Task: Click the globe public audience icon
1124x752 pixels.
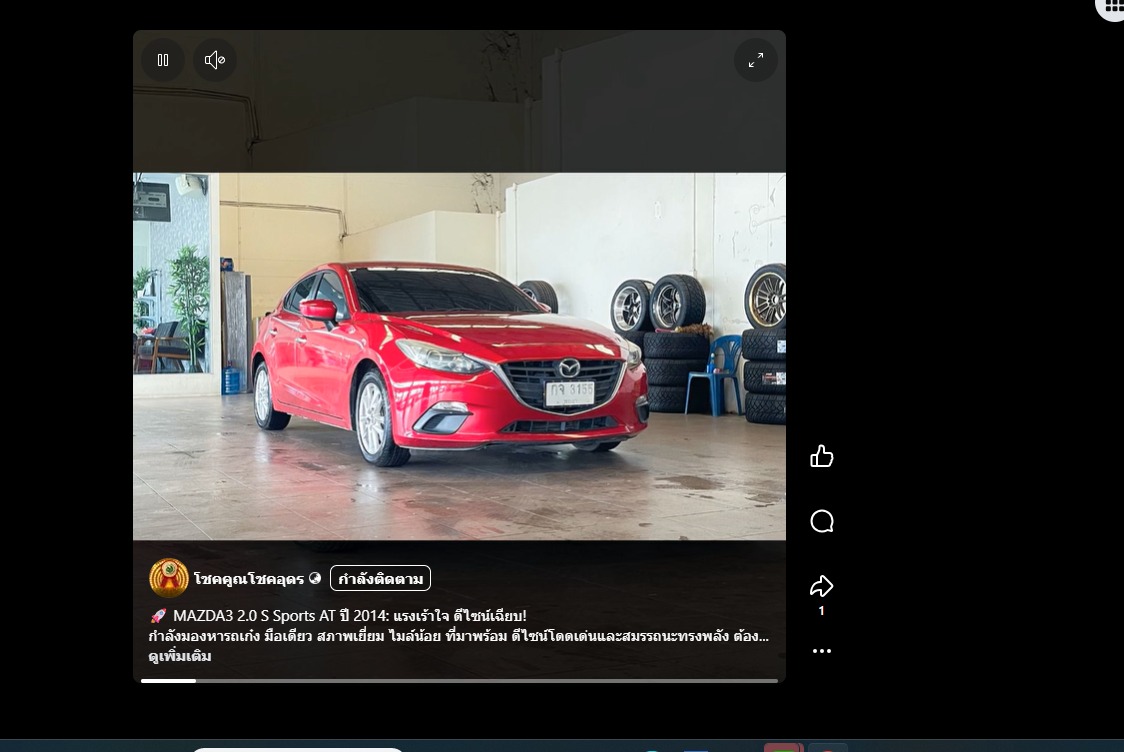Action: point(315,578)
